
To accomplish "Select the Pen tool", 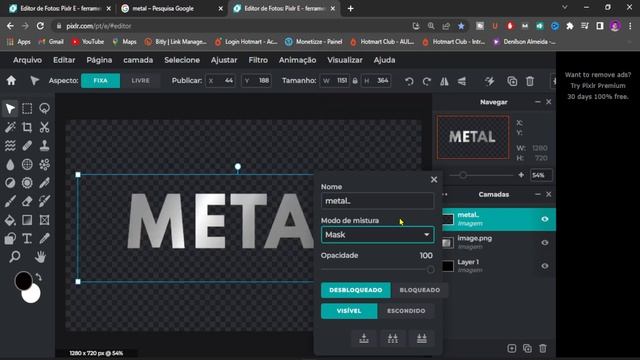I will [44, 183].
